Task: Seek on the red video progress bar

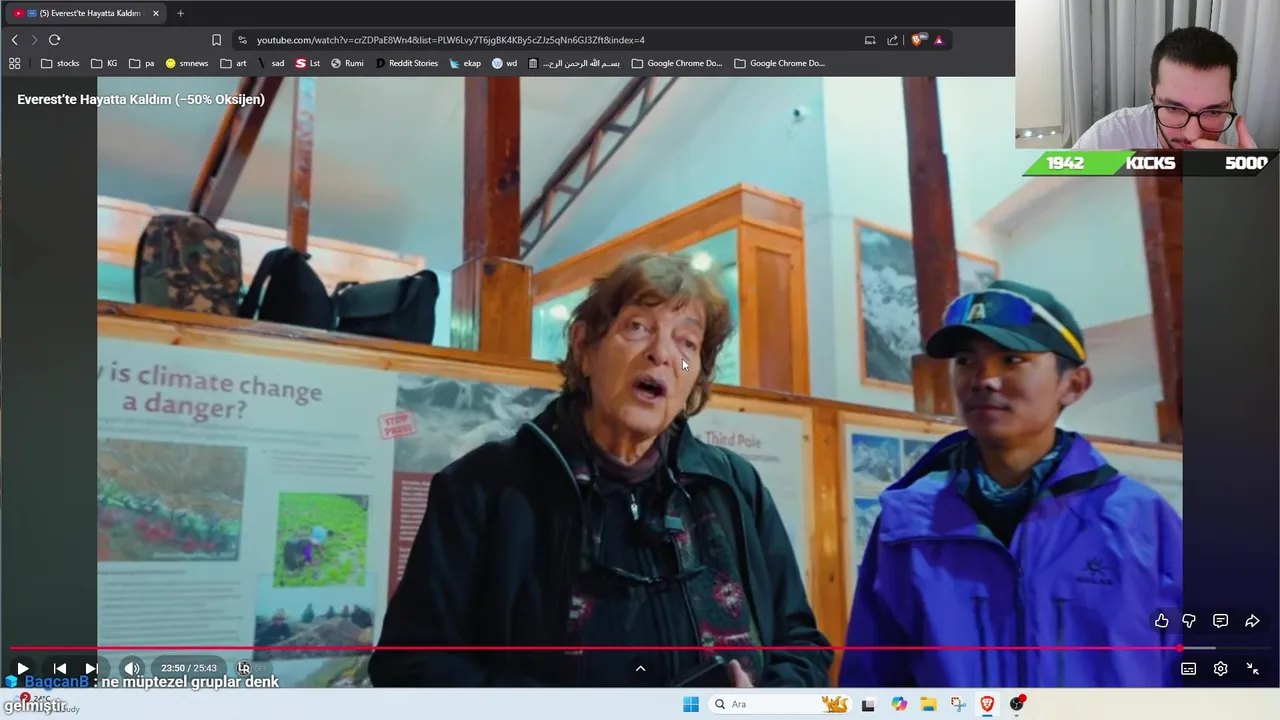Action: pos(640,648)
